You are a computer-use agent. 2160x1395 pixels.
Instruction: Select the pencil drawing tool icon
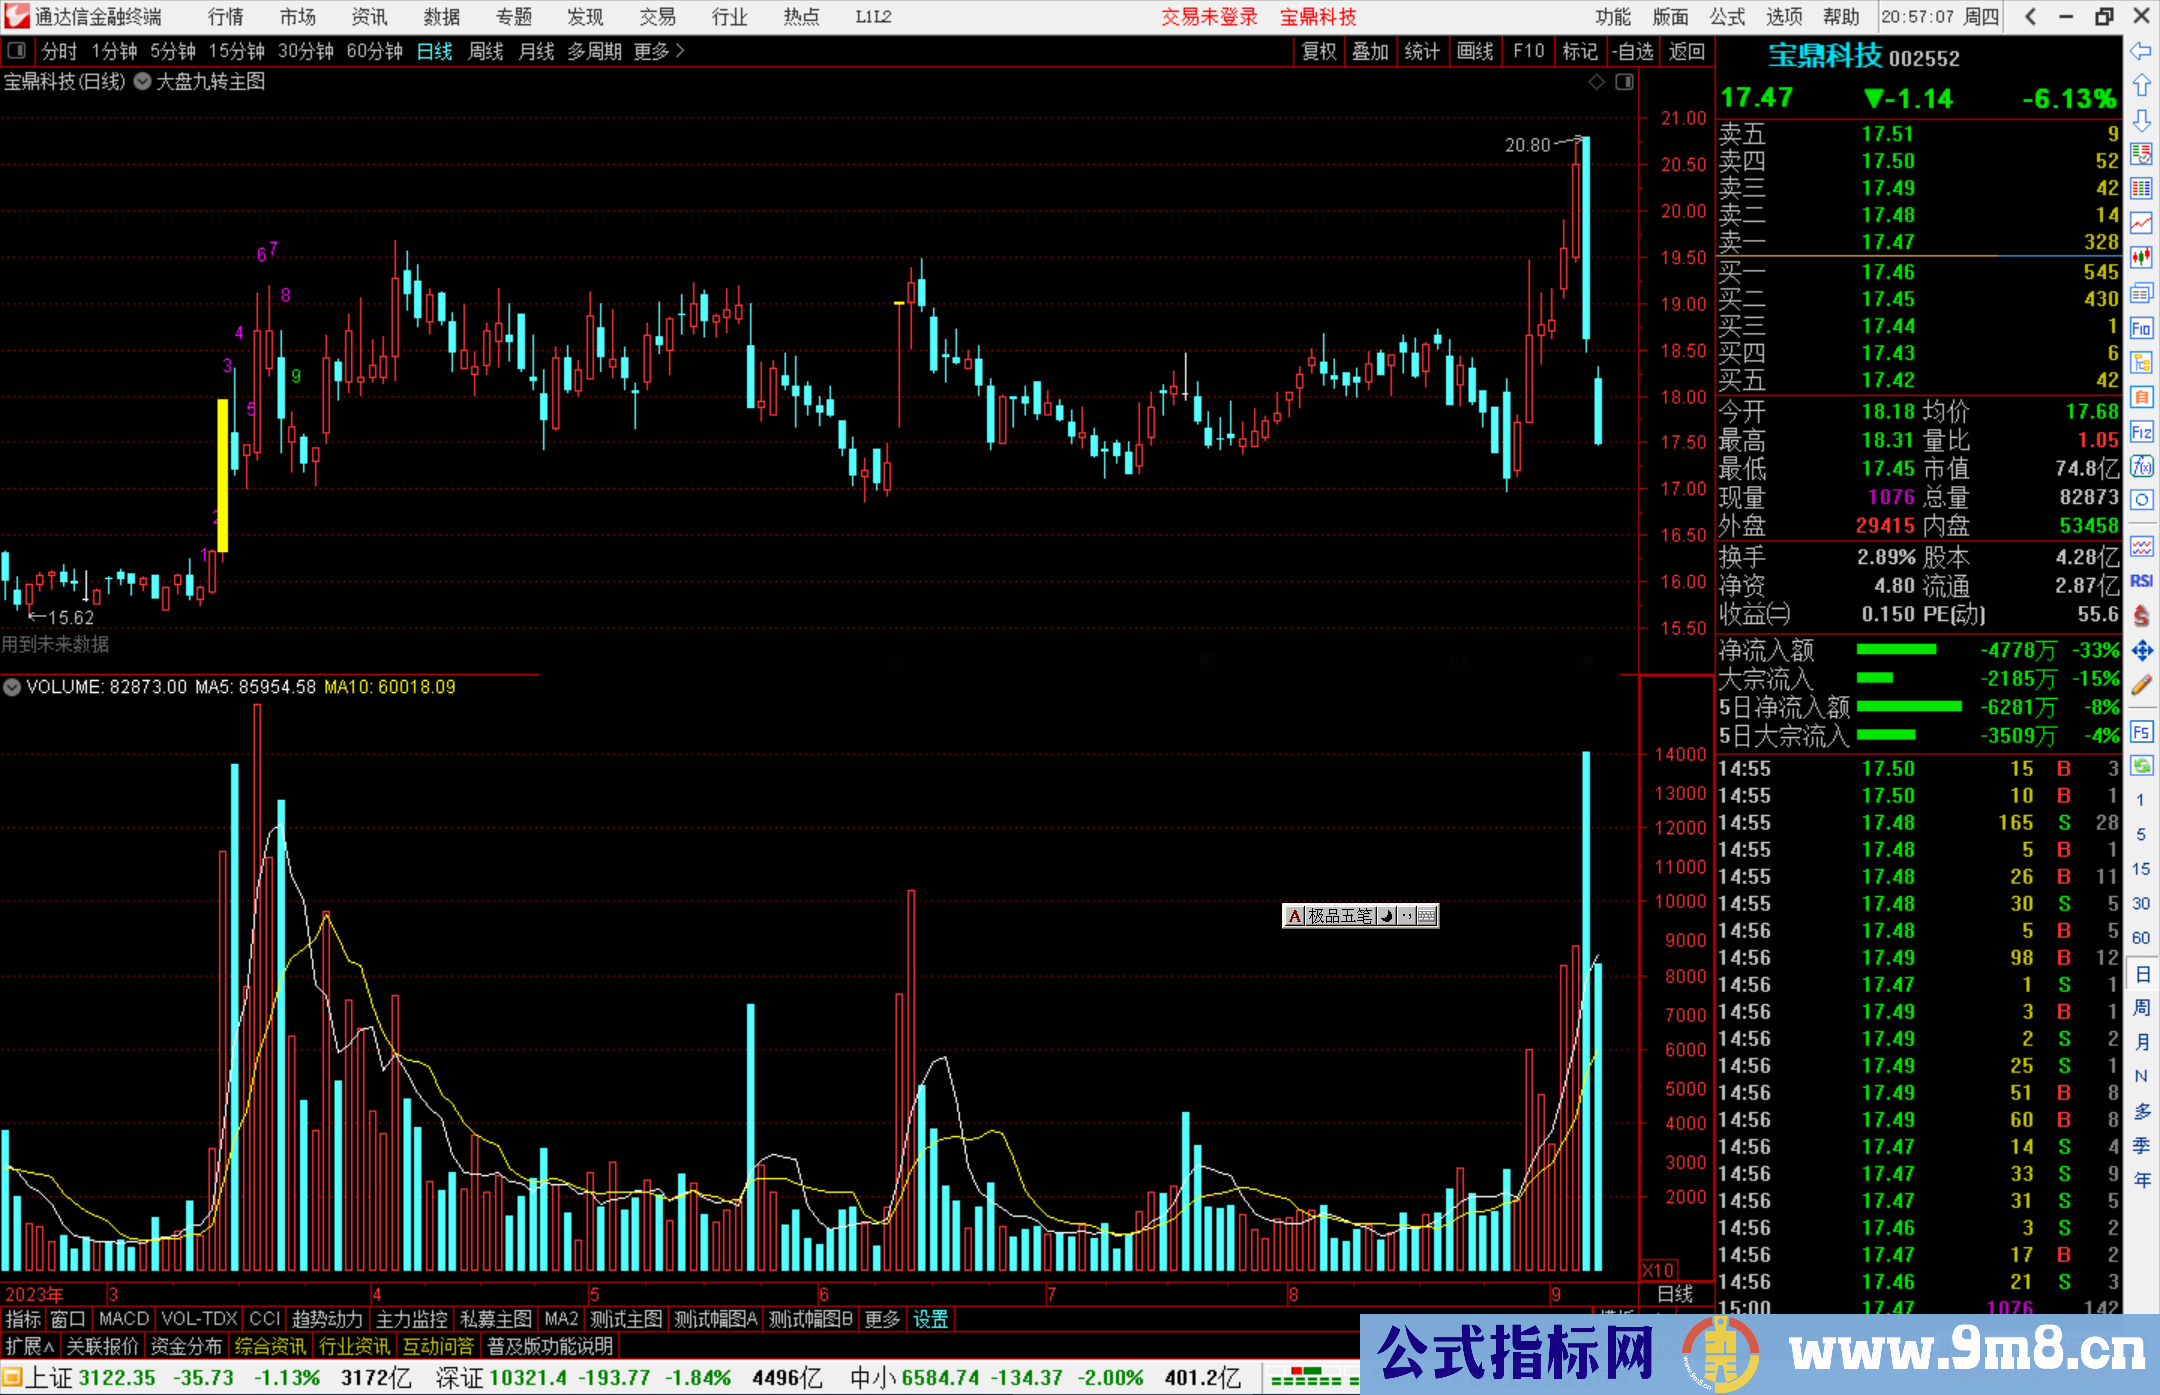click(2141, 686)
